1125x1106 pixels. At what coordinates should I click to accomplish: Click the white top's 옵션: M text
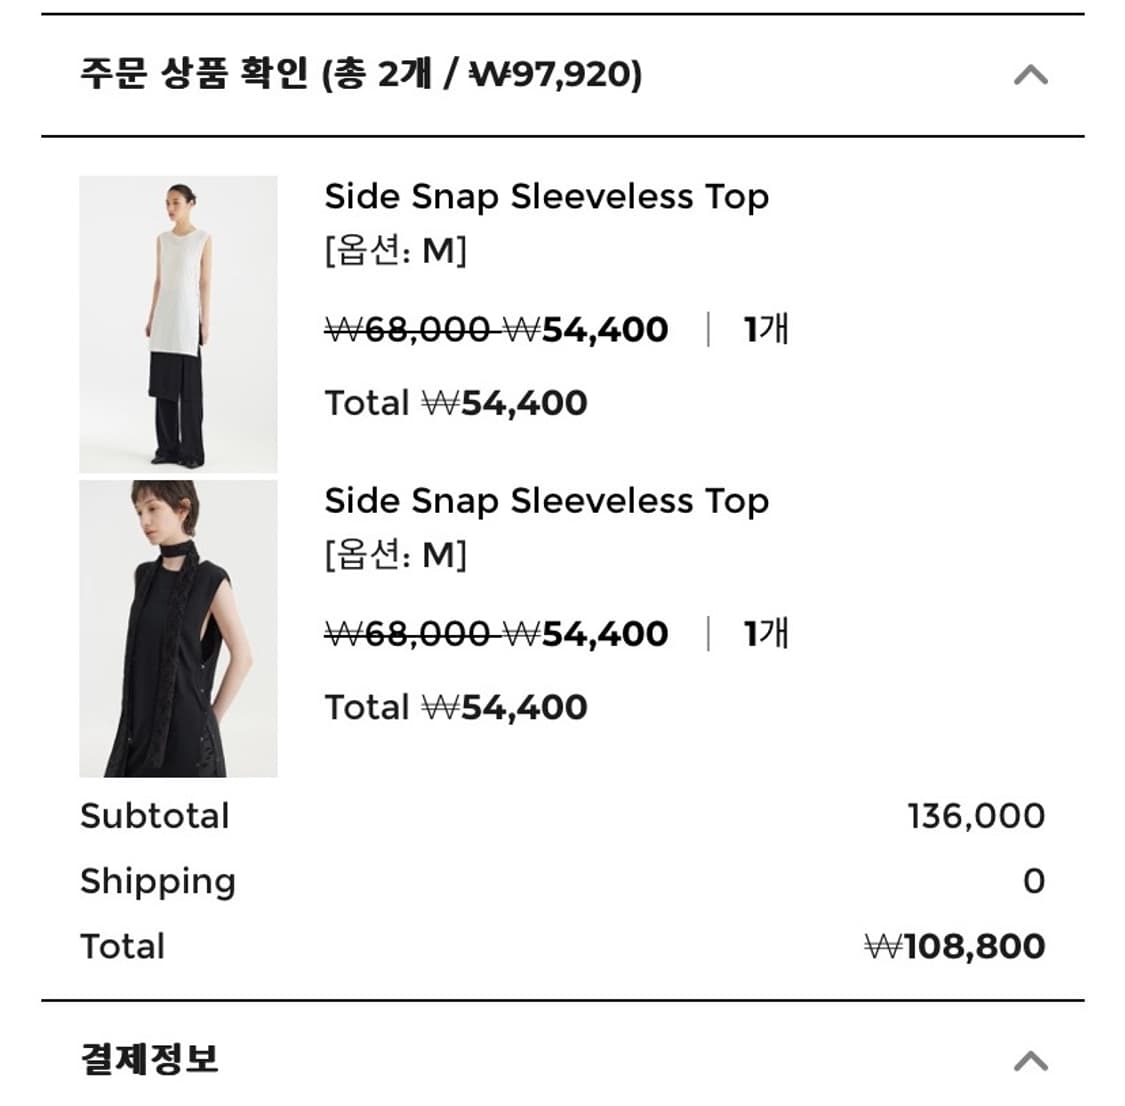click(395, 251)
